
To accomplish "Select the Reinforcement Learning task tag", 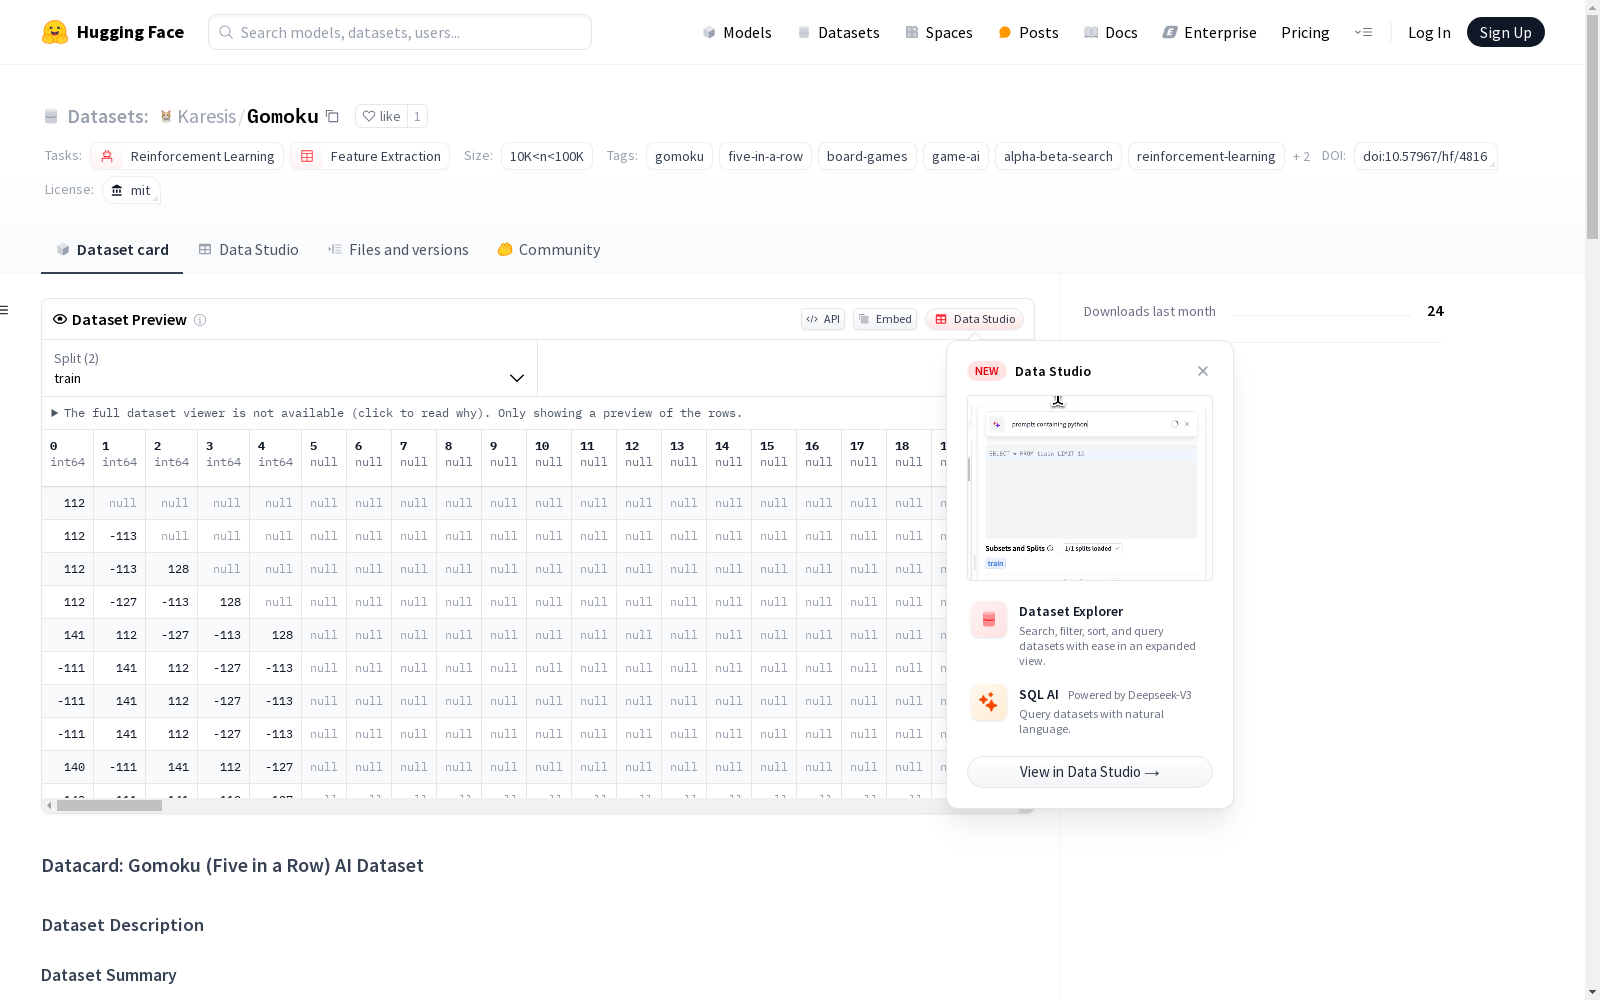I will tap(187, 156).
